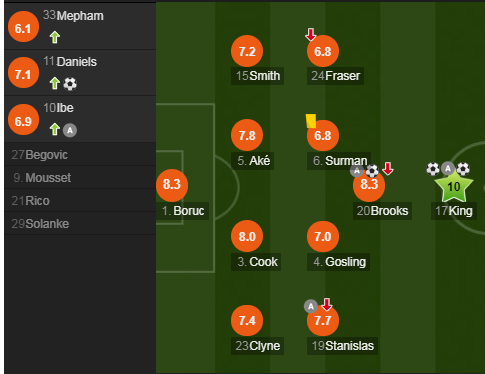
Task: Select Clyne's 7.4 rating circle
Action: pyautogui.click(x=247, y=321)
